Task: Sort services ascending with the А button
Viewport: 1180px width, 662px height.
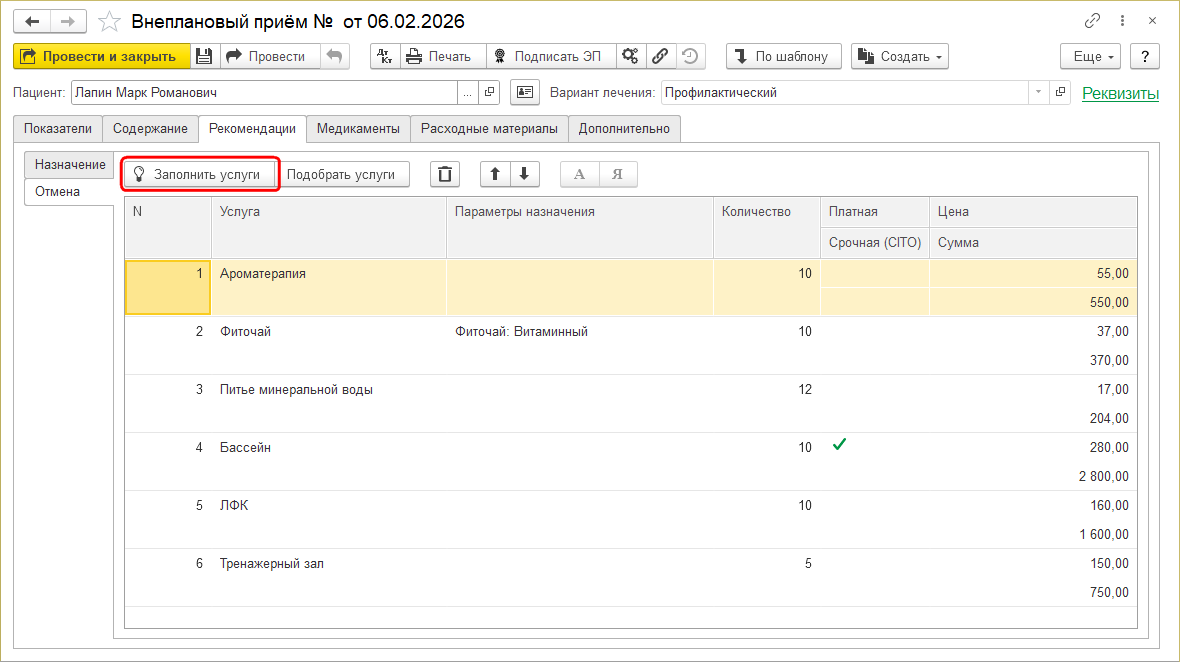Action: click(579, 175)
